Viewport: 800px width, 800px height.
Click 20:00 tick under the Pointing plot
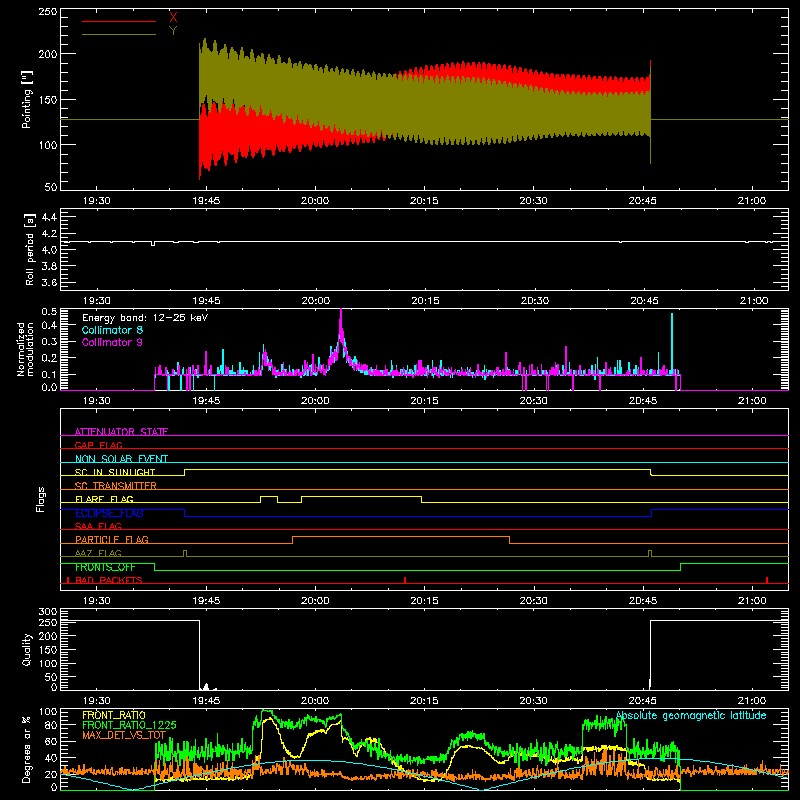click(x=315, y=201)
